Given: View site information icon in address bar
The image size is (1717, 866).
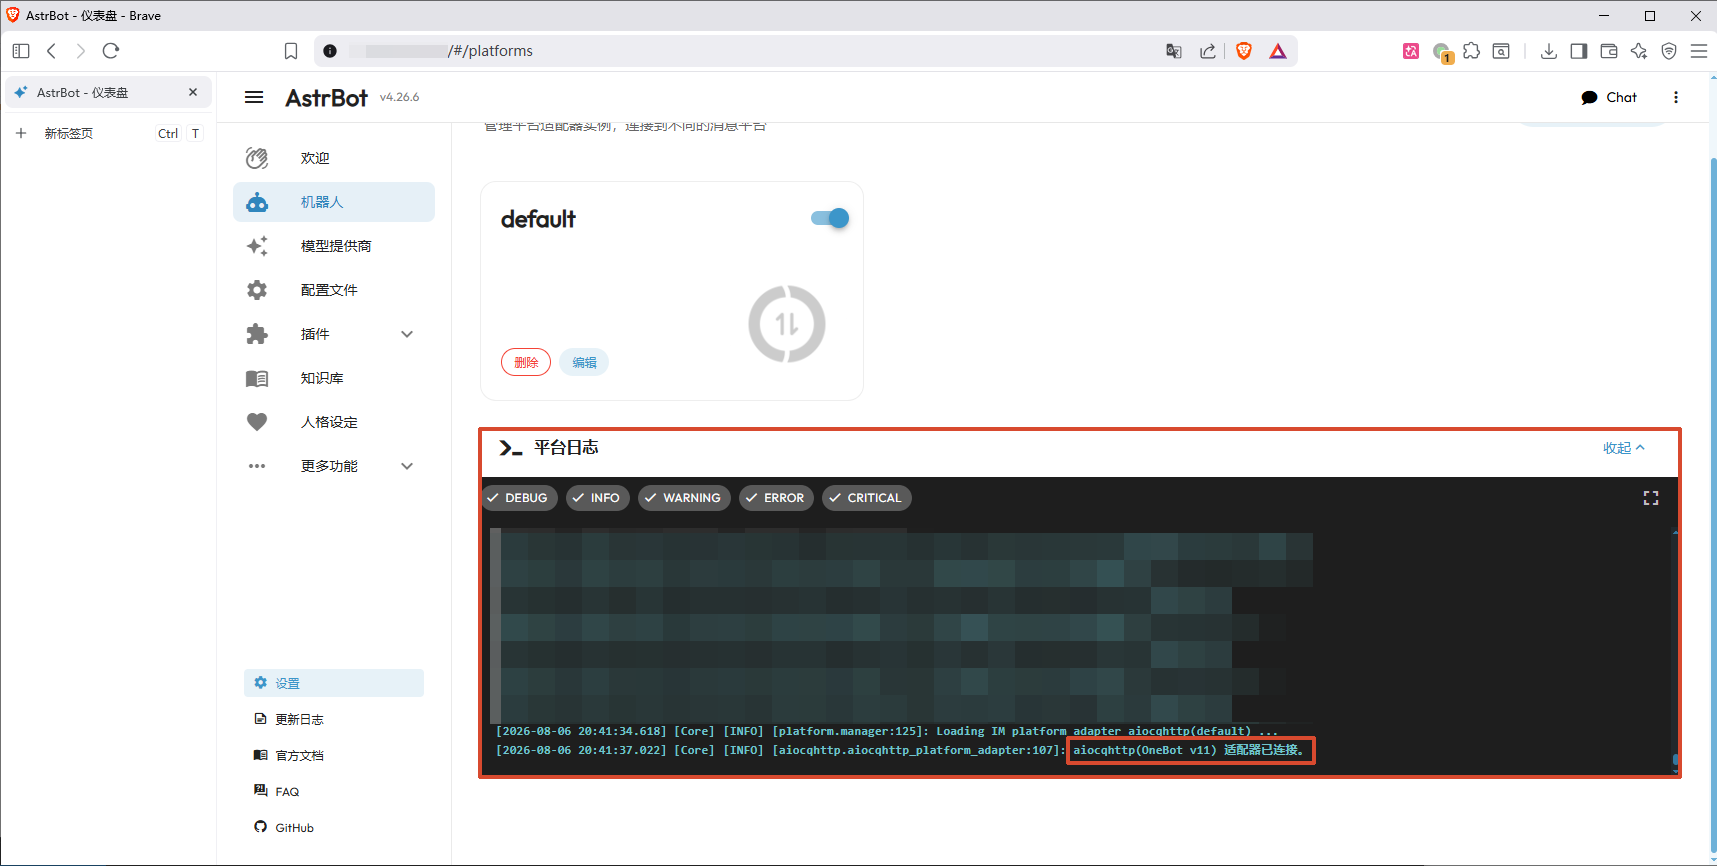Looking at the screenshot, I should (x=330, y=51).
